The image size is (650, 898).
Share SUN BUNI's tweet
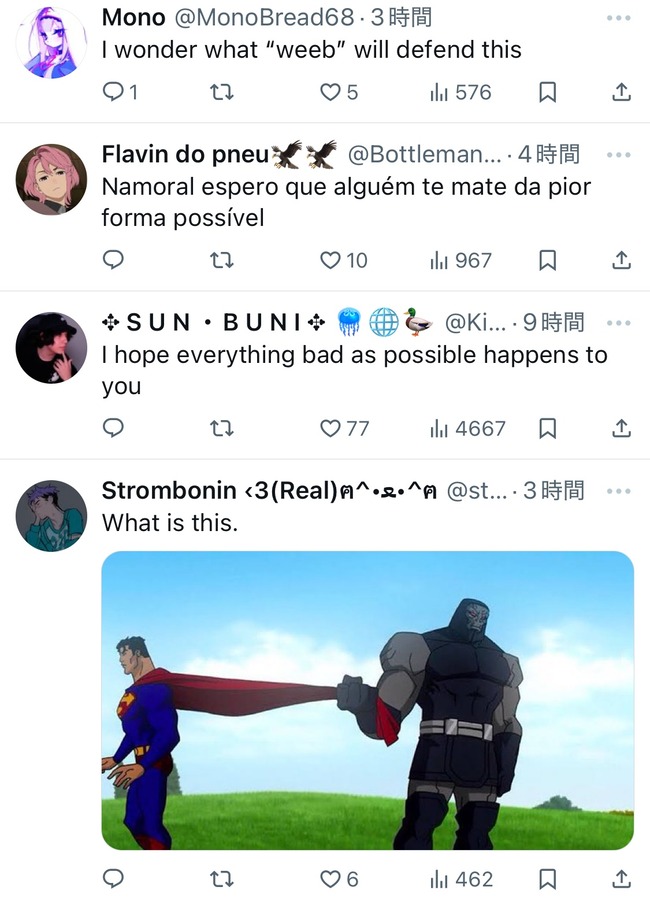[621, 428]
